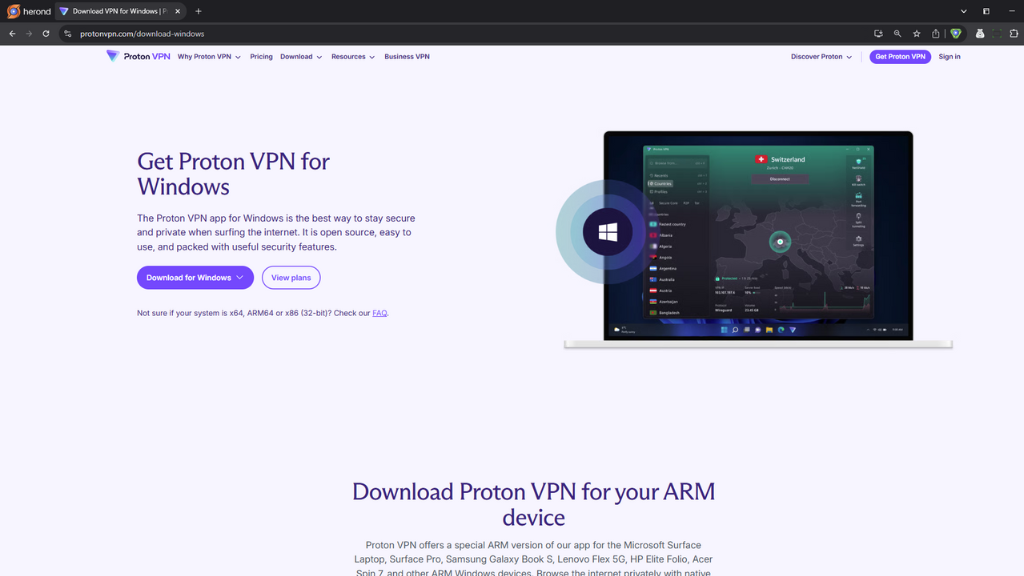Click the protonvpn.com address bar URL
1024x576 pixels.
142,34
